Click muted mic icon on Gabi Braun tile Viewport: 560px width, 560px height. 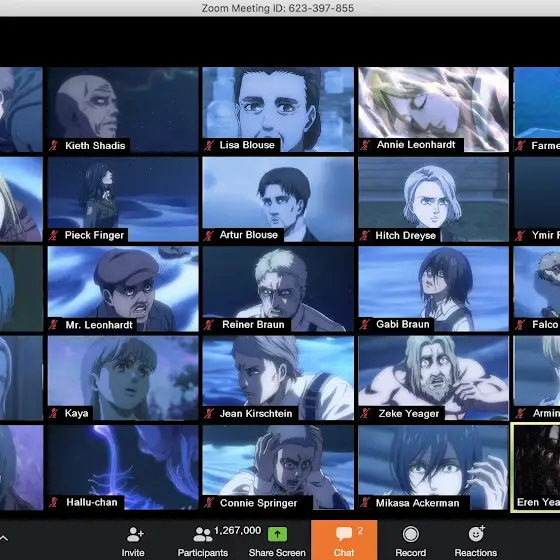point(365,324)
